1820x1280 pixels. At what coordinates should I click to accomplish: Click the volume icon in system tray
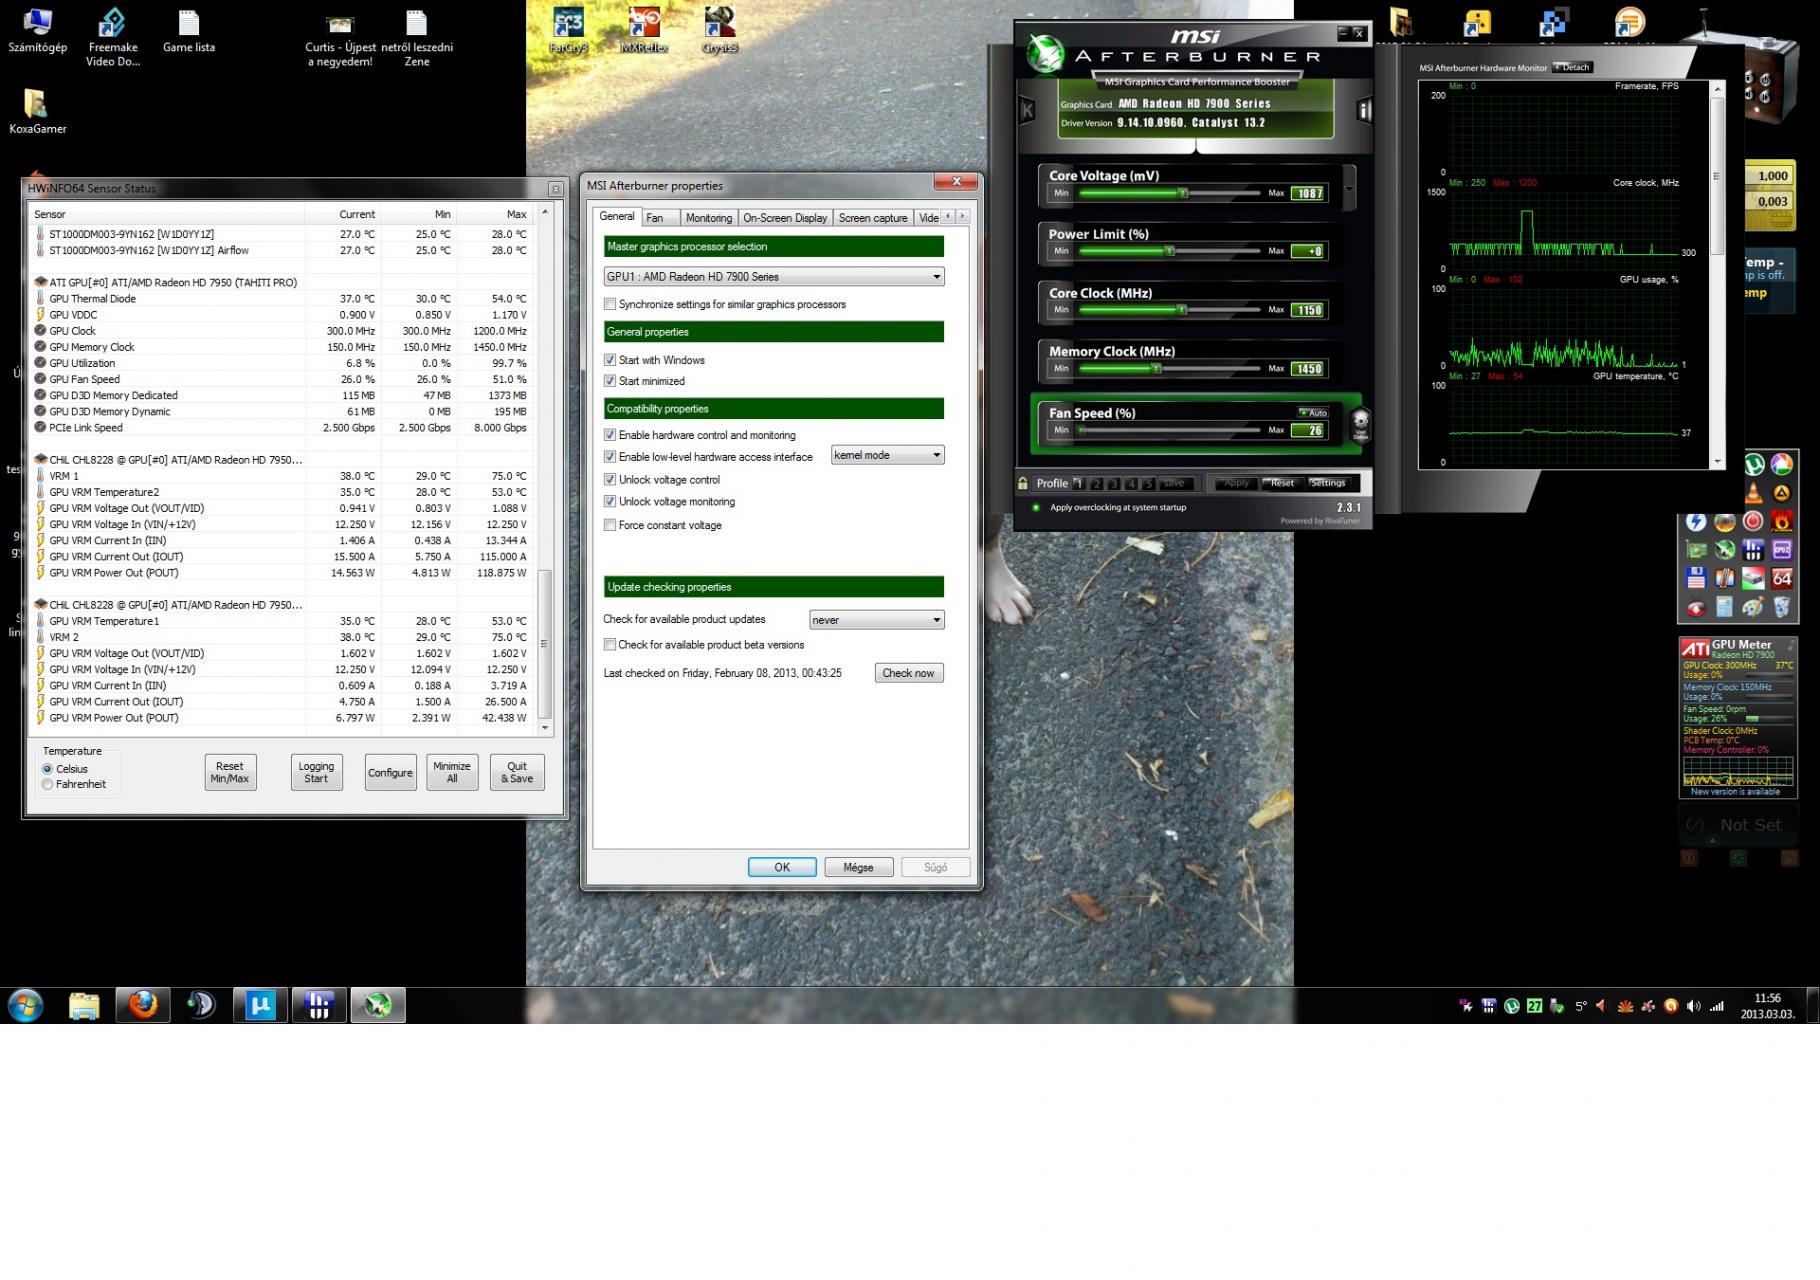(1693, 1006)
